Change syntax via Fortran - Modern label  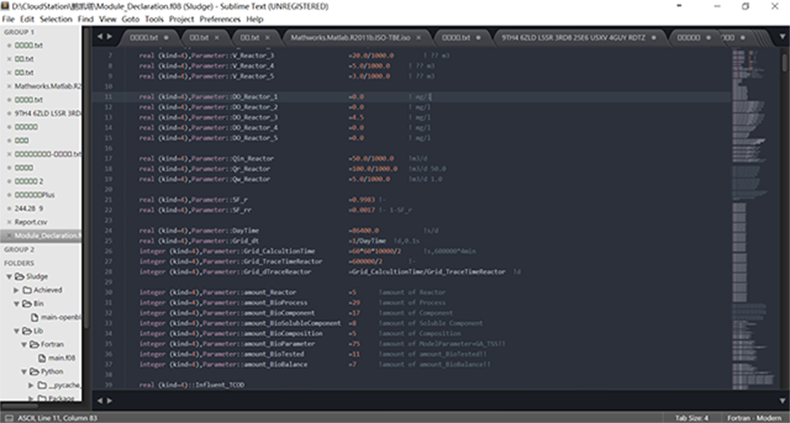753,417
